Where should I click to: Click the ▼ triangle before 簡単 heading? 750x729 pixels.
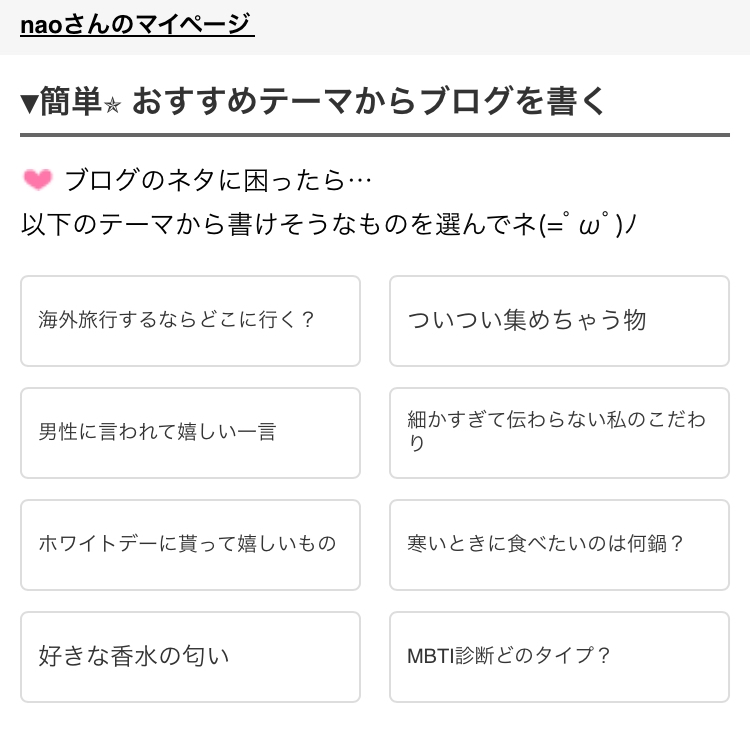point(29,102)
